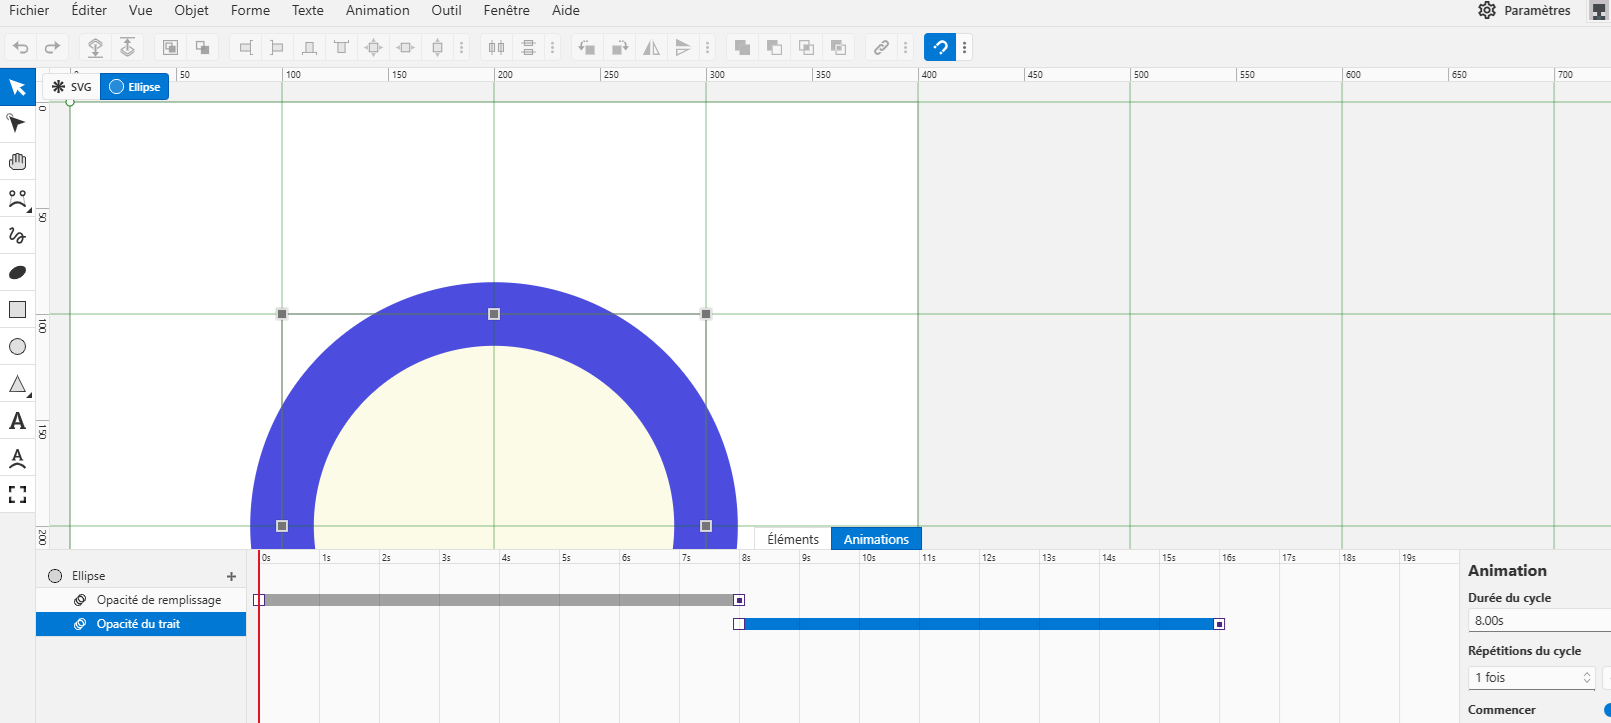The width and height of the screenshot is (1611, 723).
Task: Ungroup the selected objects
Action: tap(202, 47)
